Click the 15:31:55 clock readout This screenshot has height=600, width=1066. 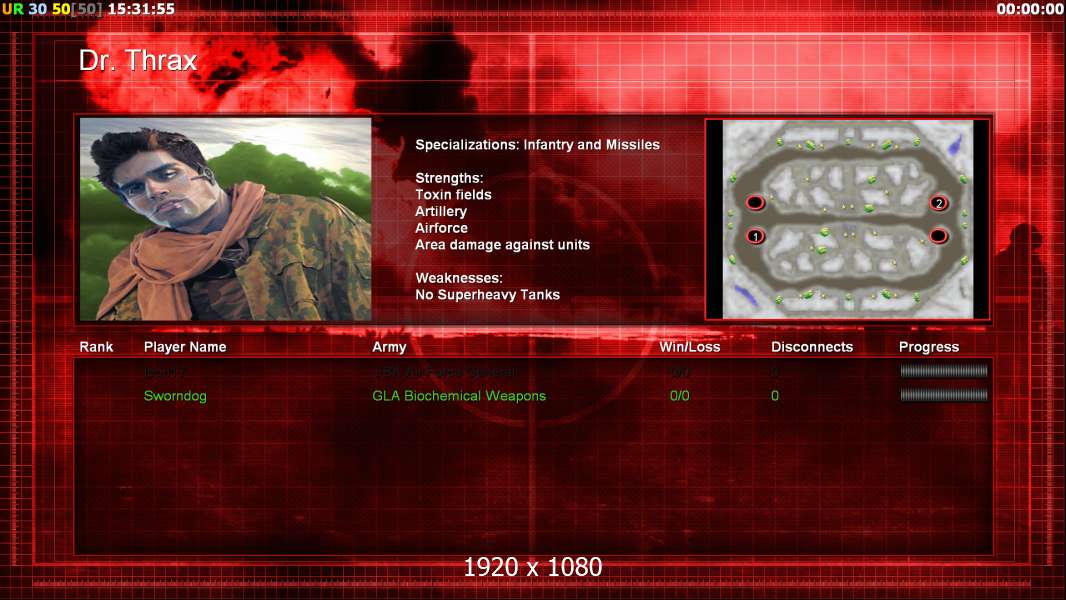tap(141, 9)
